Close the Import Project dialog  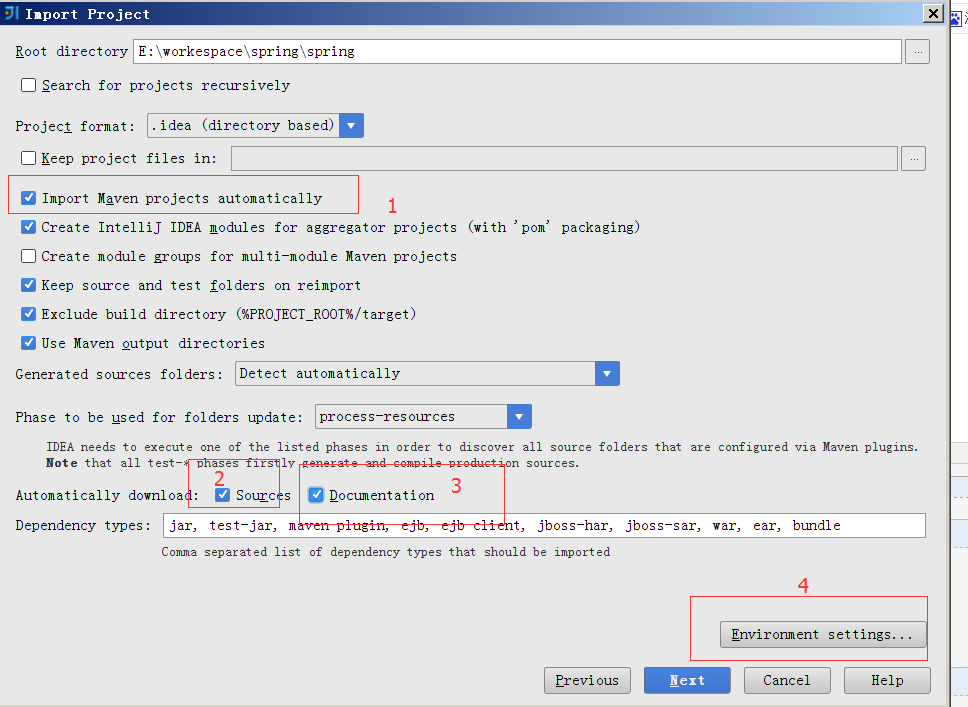933,14
